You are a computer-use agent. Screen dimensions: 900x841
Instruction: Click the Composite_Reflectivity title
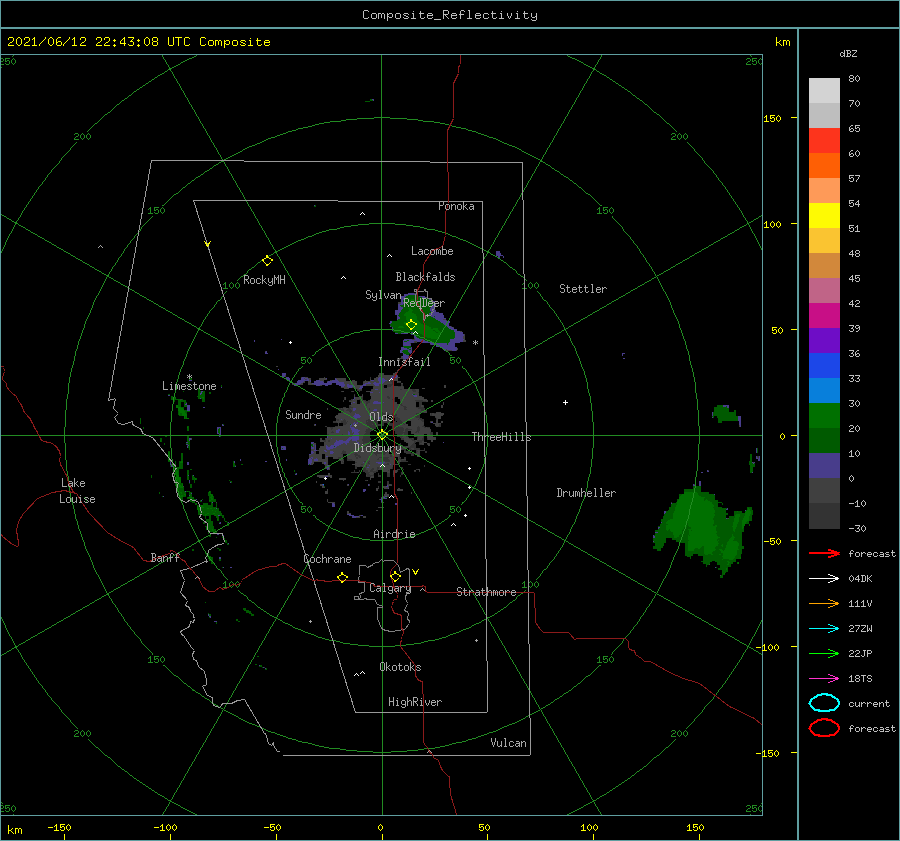[x=450, y=15]
